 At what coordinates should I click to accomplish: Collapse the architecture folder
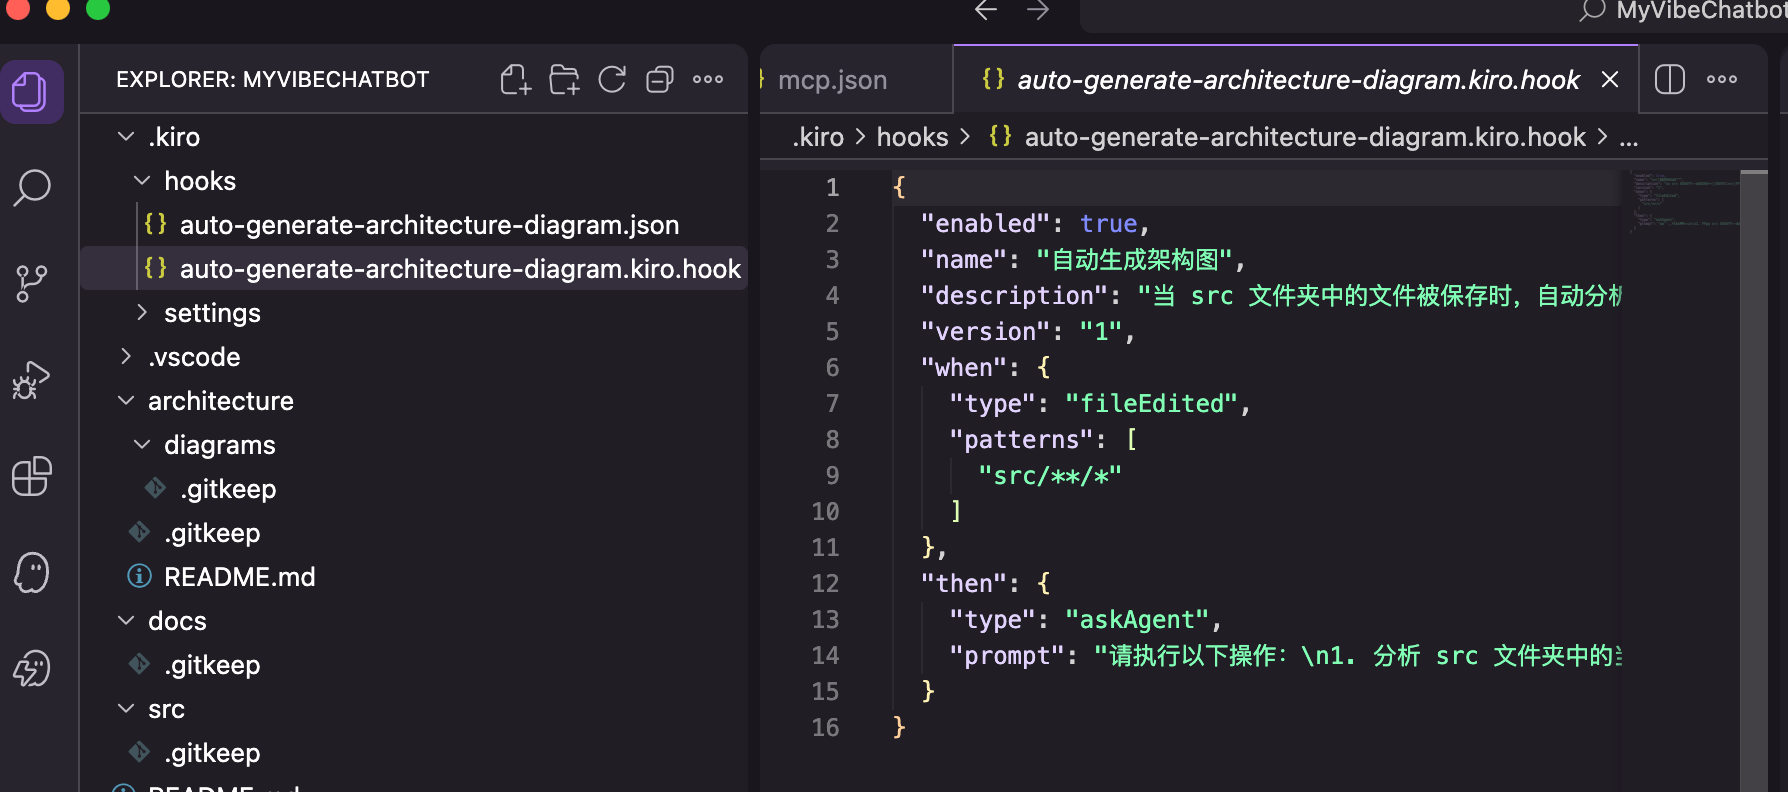click(x=220, y=401)
